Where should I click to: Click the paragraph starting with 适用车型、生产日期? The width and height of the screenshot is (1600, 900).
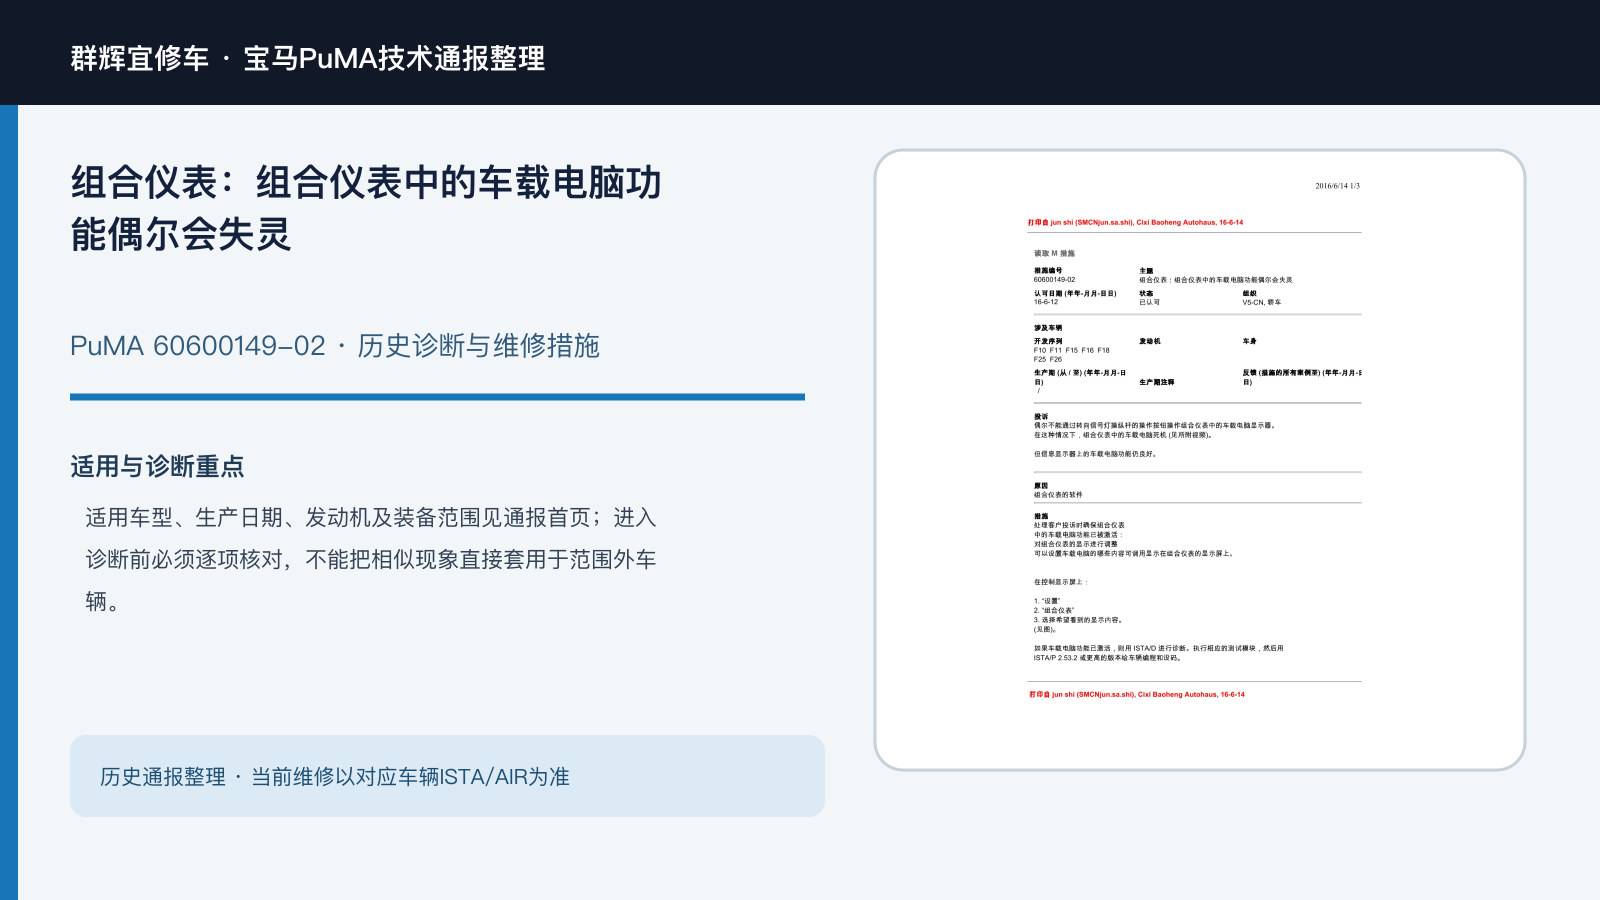(x=371, y=559)
